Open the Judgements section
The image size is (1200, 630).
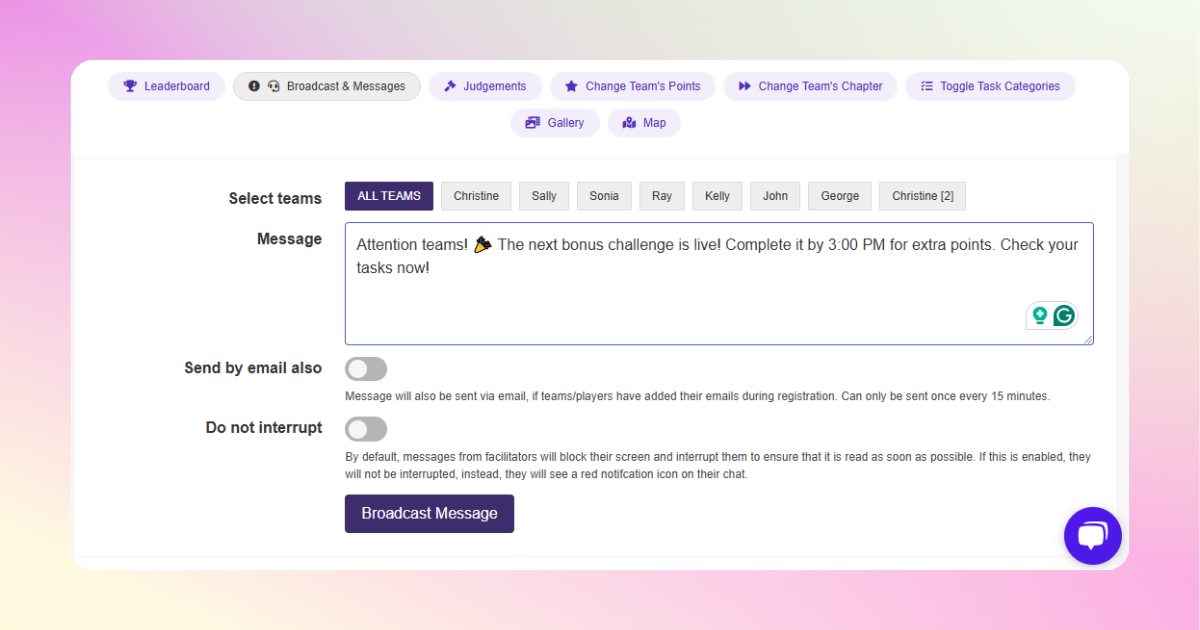tap(485, 86)
